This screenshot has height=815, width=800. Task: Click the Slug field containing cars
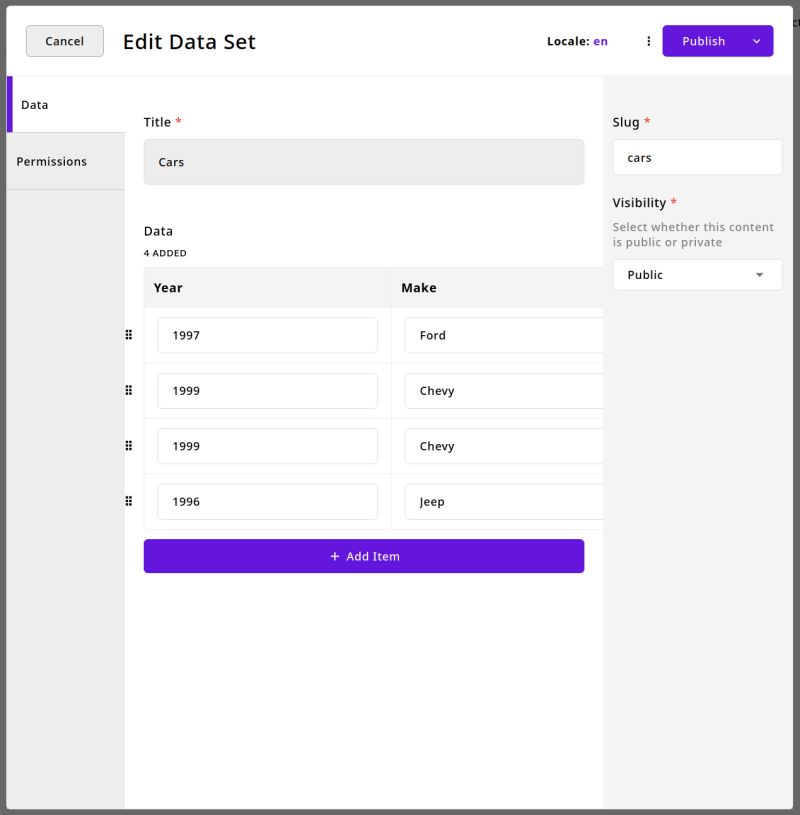[x=697, y=157]
